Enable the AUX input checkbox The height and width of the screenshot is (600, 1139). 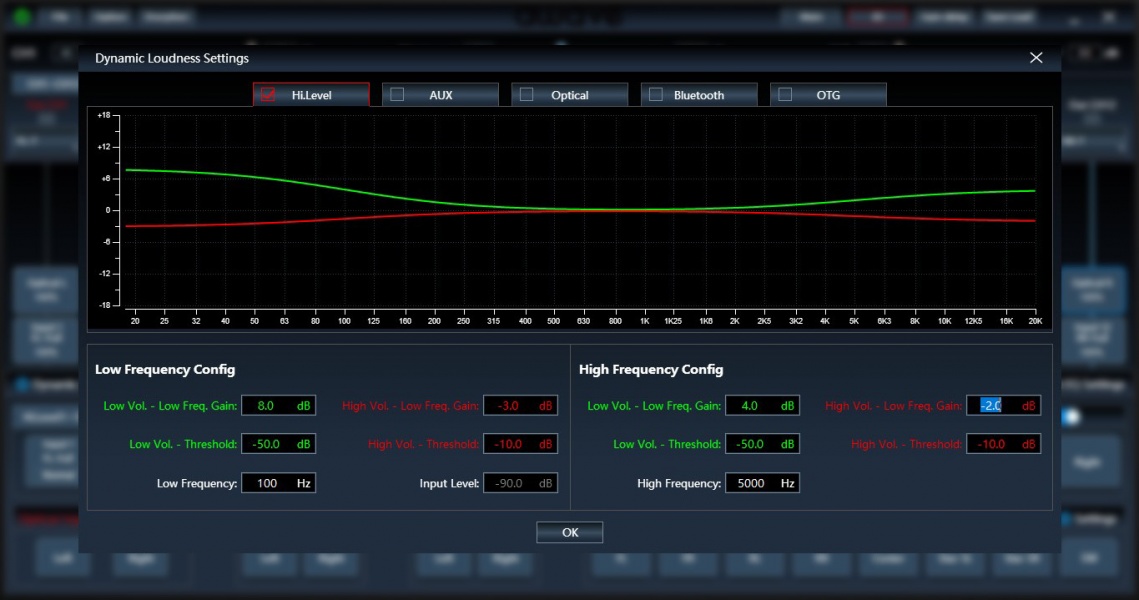(397, 94)
